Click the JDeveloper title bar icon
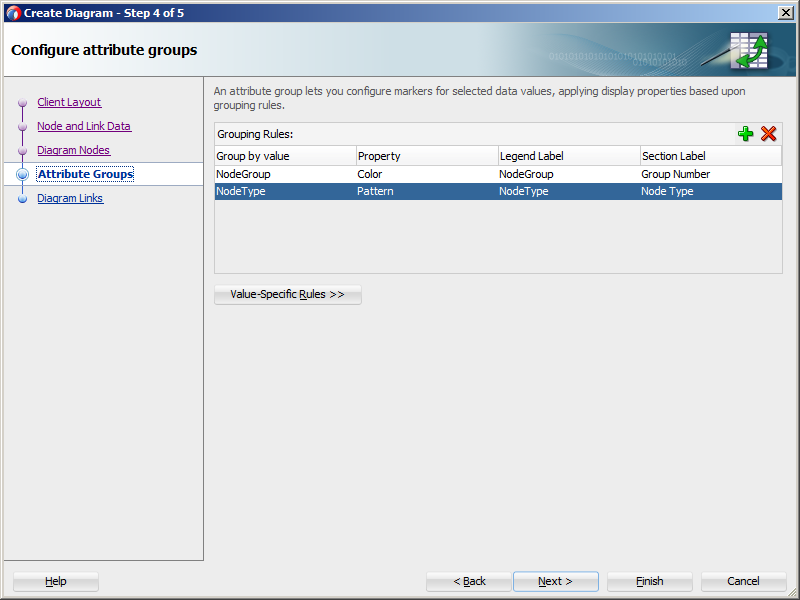 [13, 13]
